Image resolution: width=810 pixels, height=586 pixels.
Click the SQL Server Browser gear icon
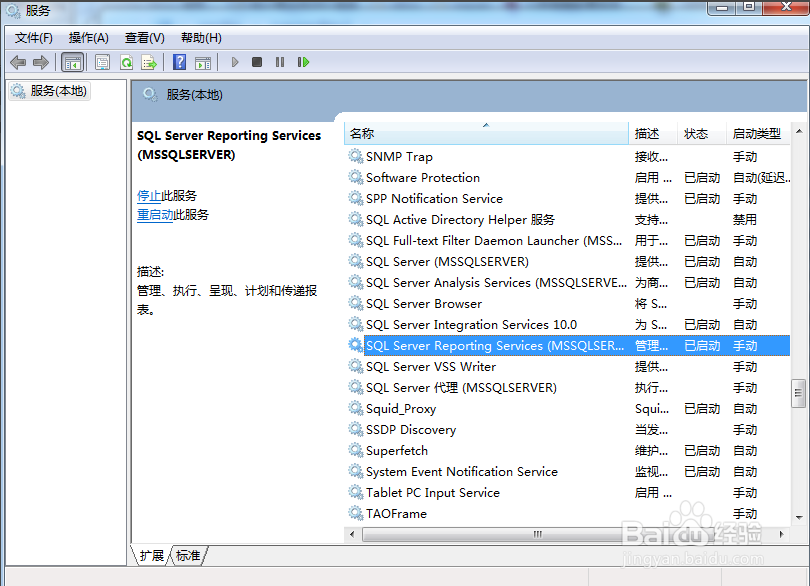pos(355,303)
